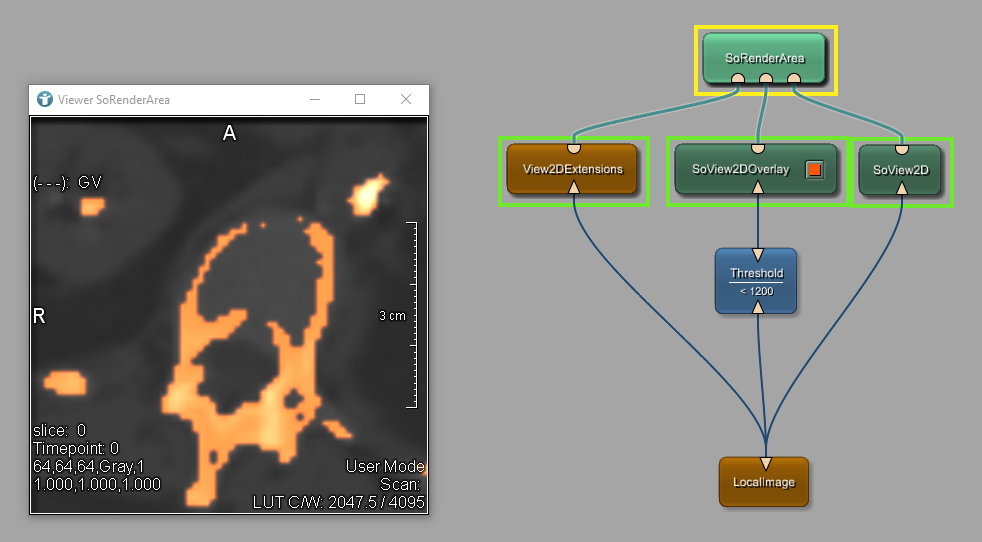Select the SoRenderArea module node
The width and height of the screenshot is (982, 542).
(764, 56)
